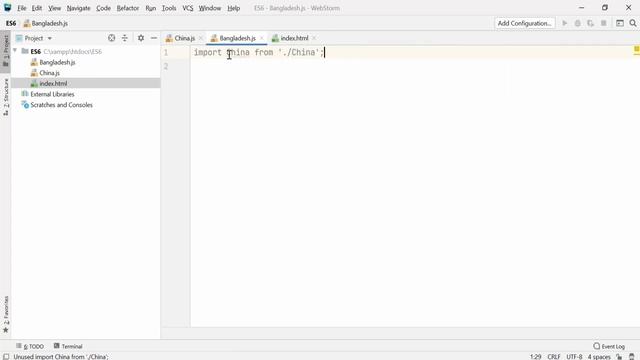The image size is (640, 360).
Task: Click Bangladesh.js breadcrumb in navigation bar
Action: click(45, 23)
